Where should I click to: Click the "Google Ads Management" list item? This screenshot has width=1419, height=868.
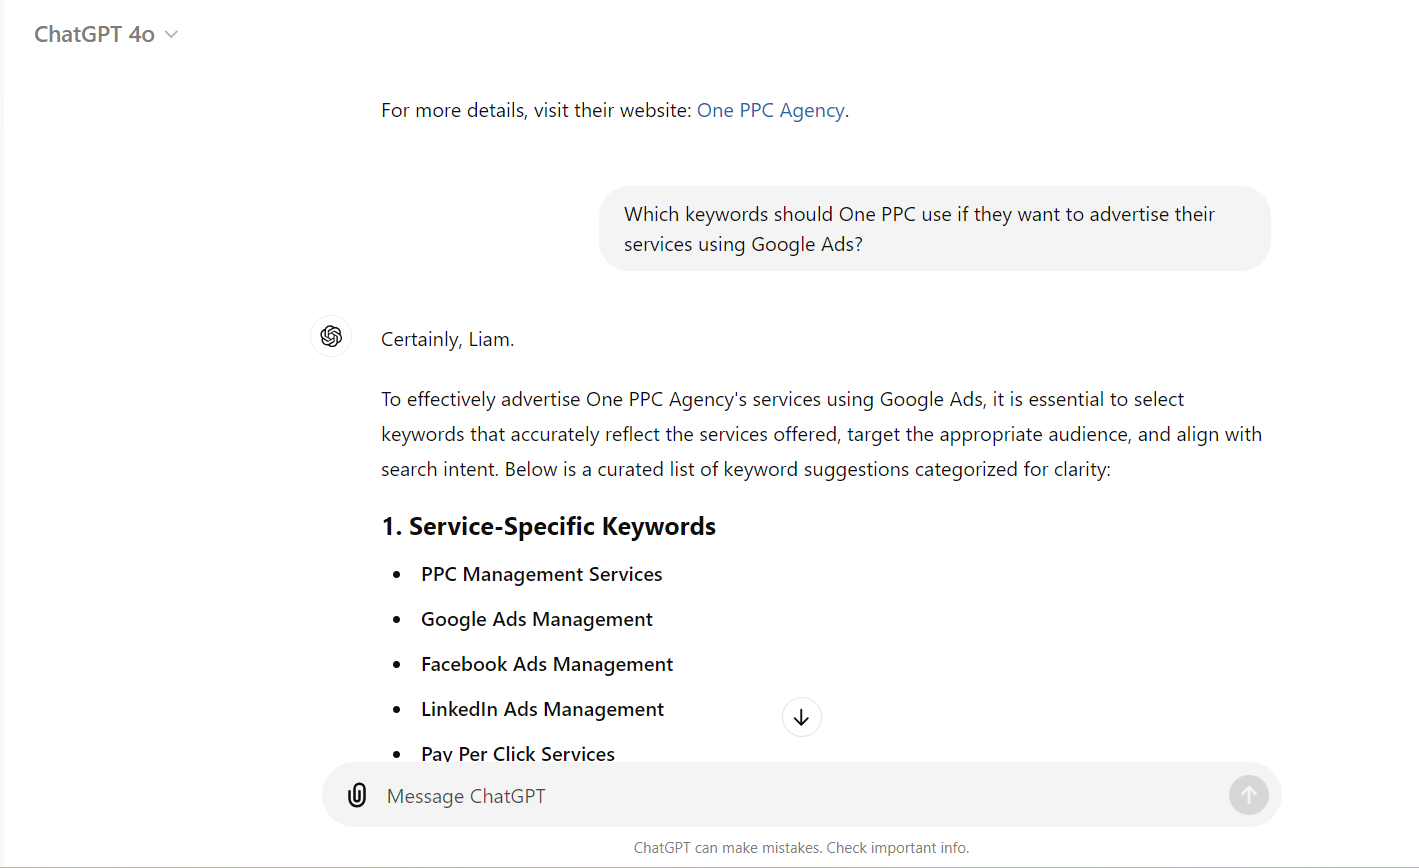(x=536, y=619)
